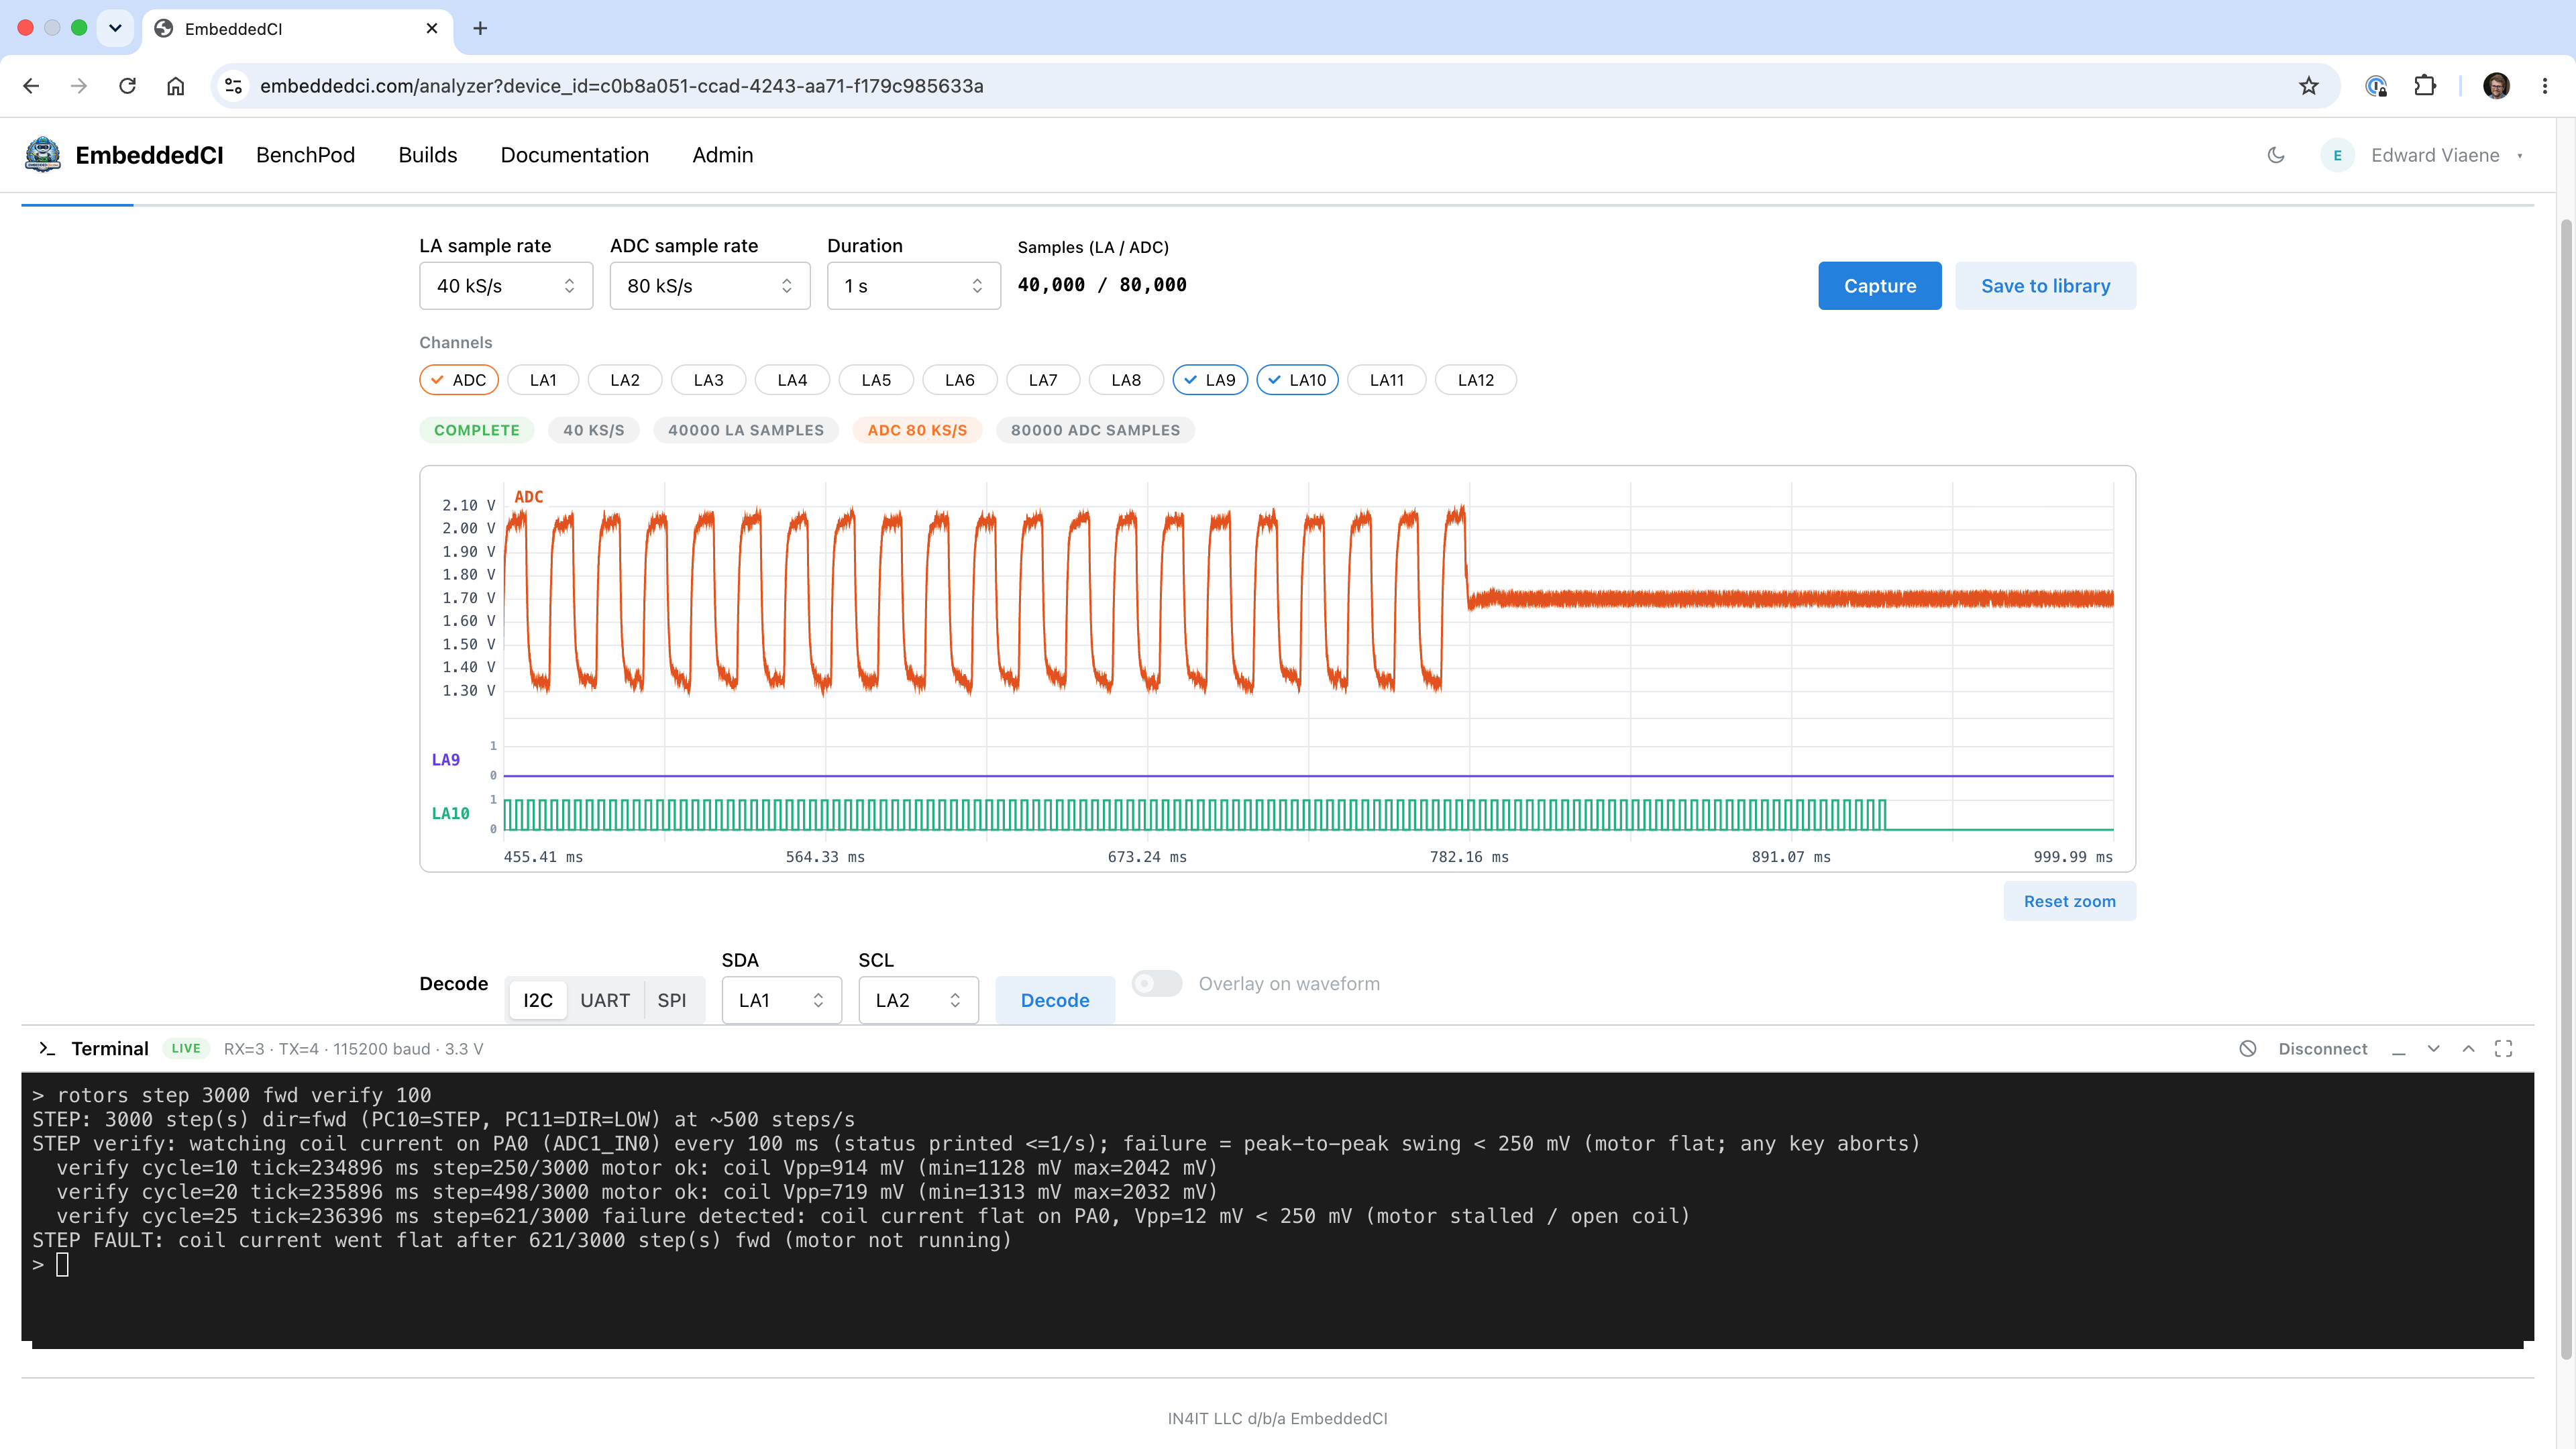Disable the LA10 channel chip
The width and height of the screenshot is (2576, 1449).
point(1297,380)
